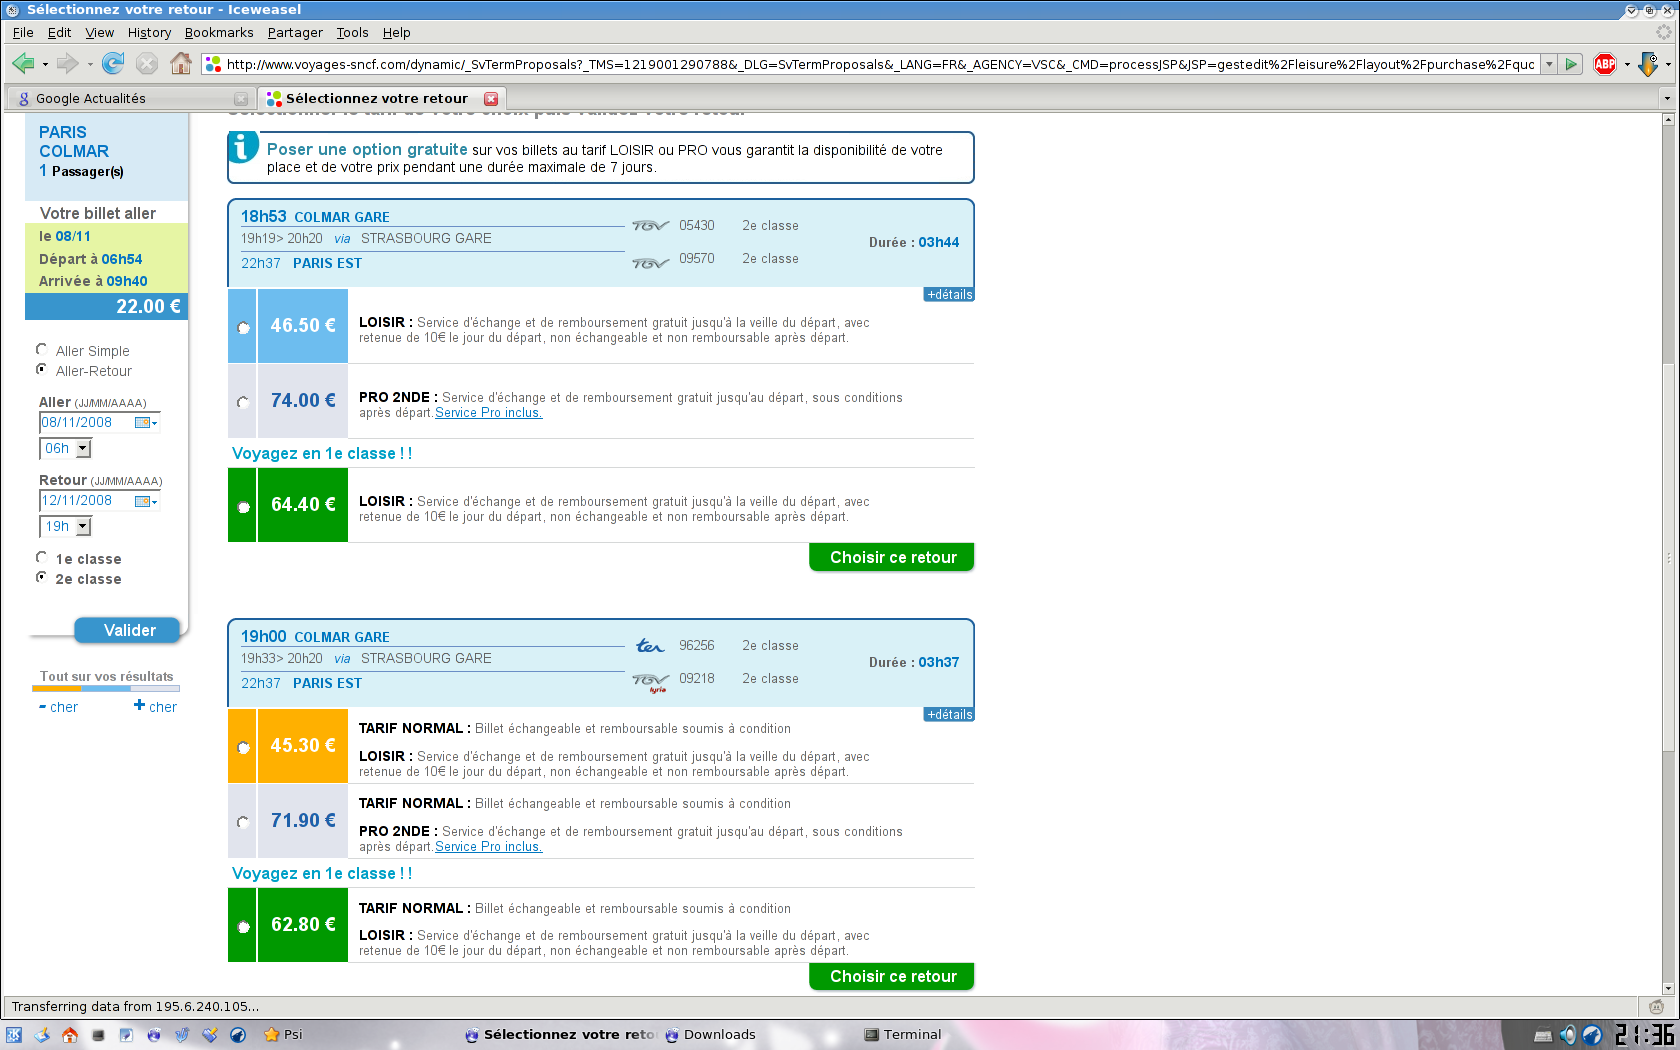
Task: Select the 2e classe radio button
Action: point(41,577)
